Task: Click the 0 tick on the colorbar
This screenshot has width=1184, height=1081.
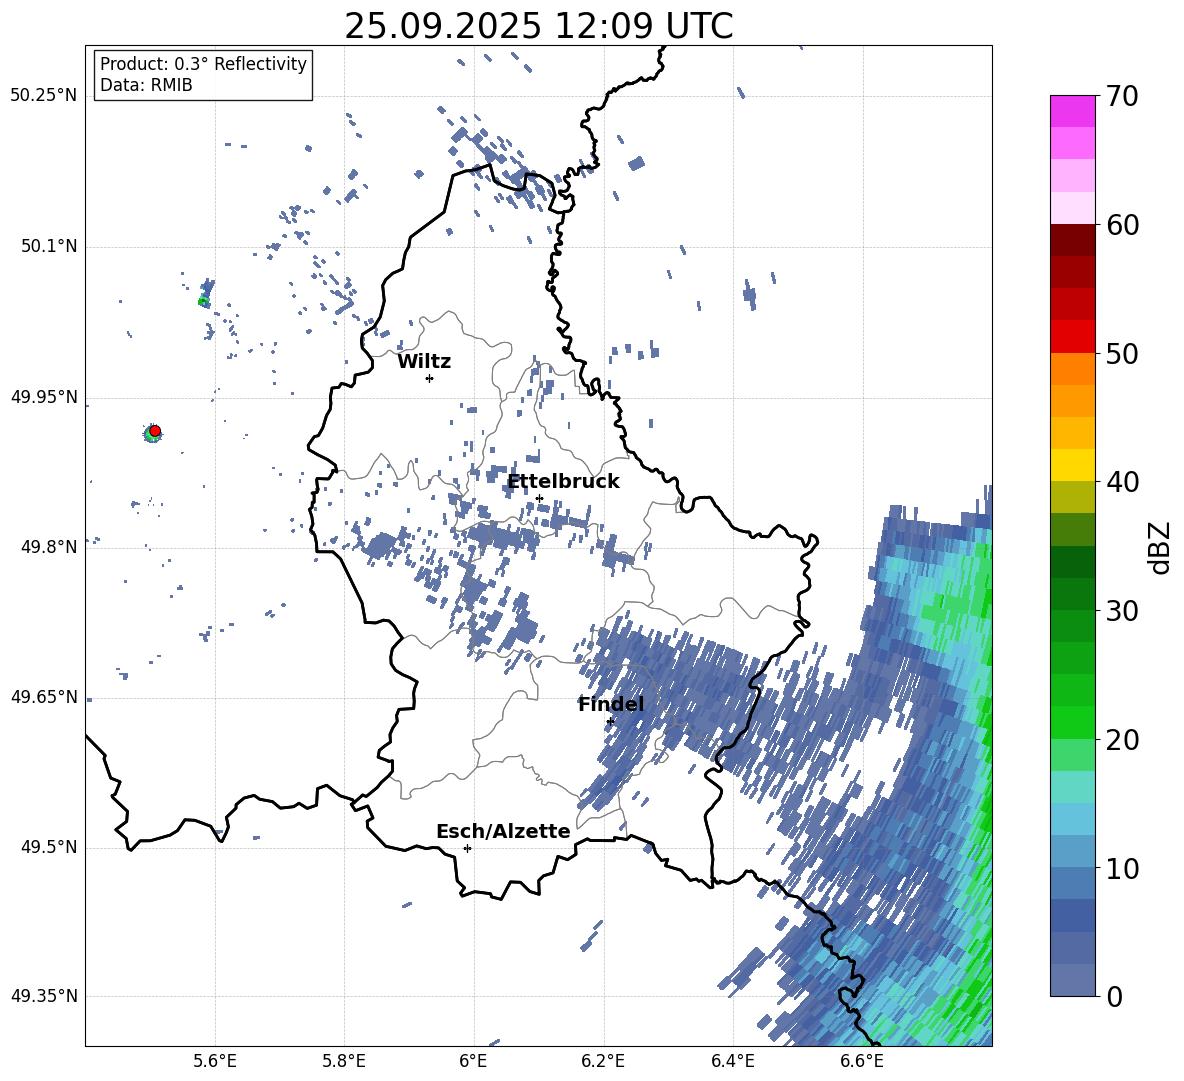Action: pos(1114,996)
